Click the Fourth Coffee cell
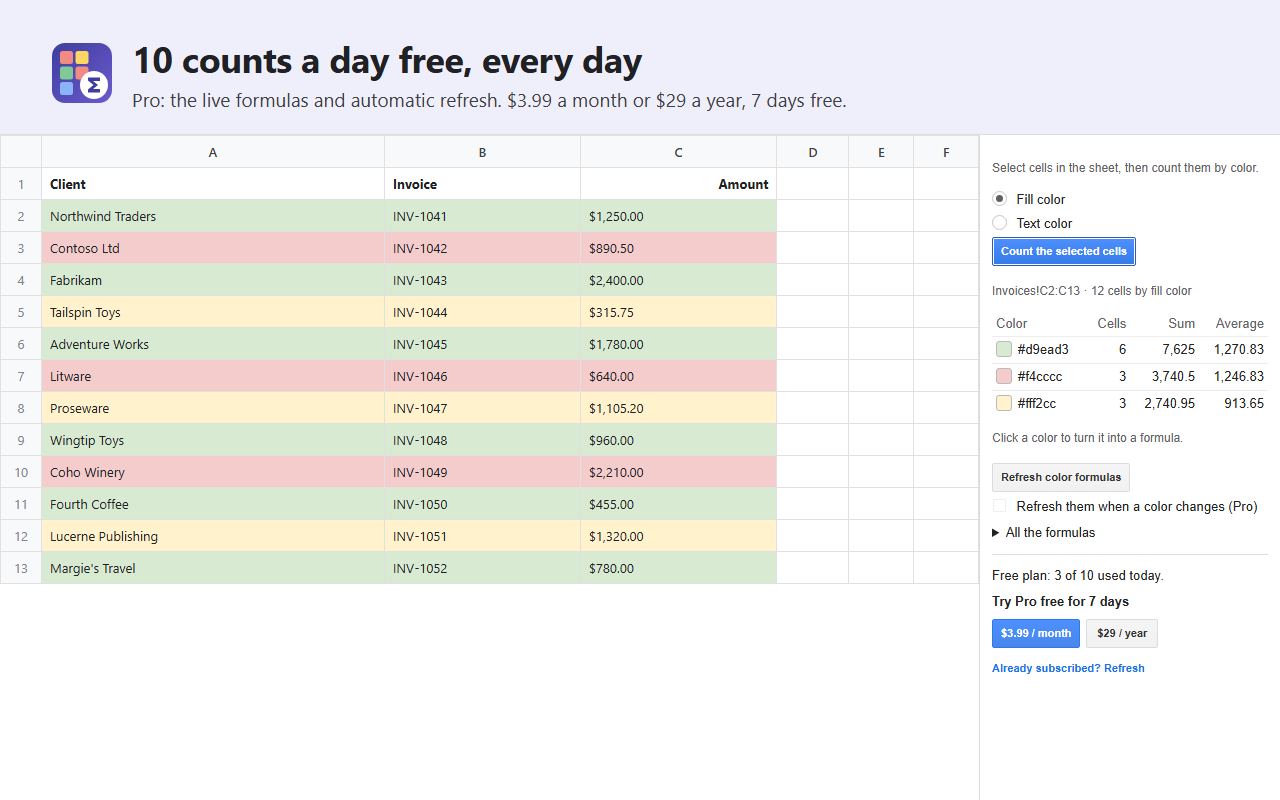 tap(213, 504)
